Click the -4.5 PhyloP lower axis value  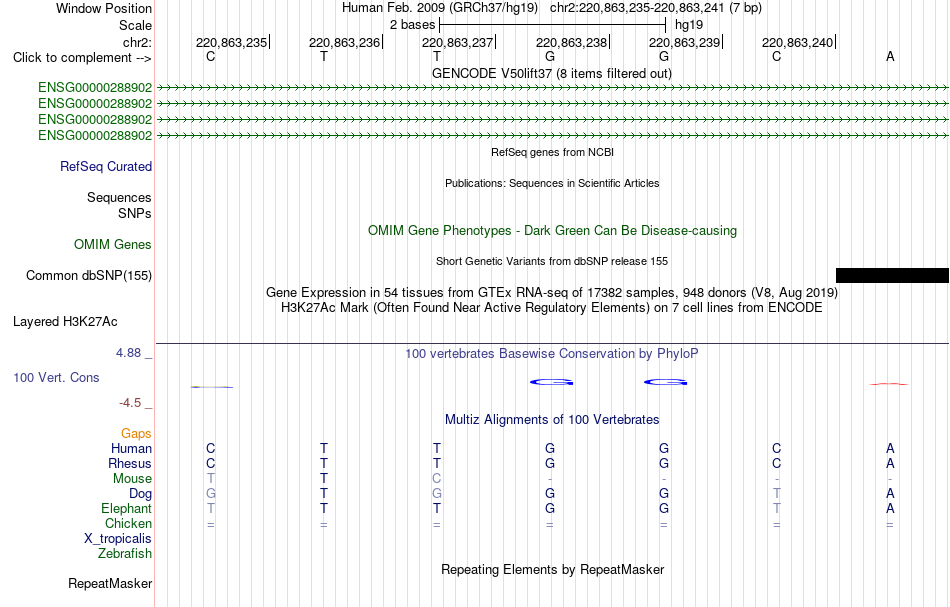coord(130,403)
